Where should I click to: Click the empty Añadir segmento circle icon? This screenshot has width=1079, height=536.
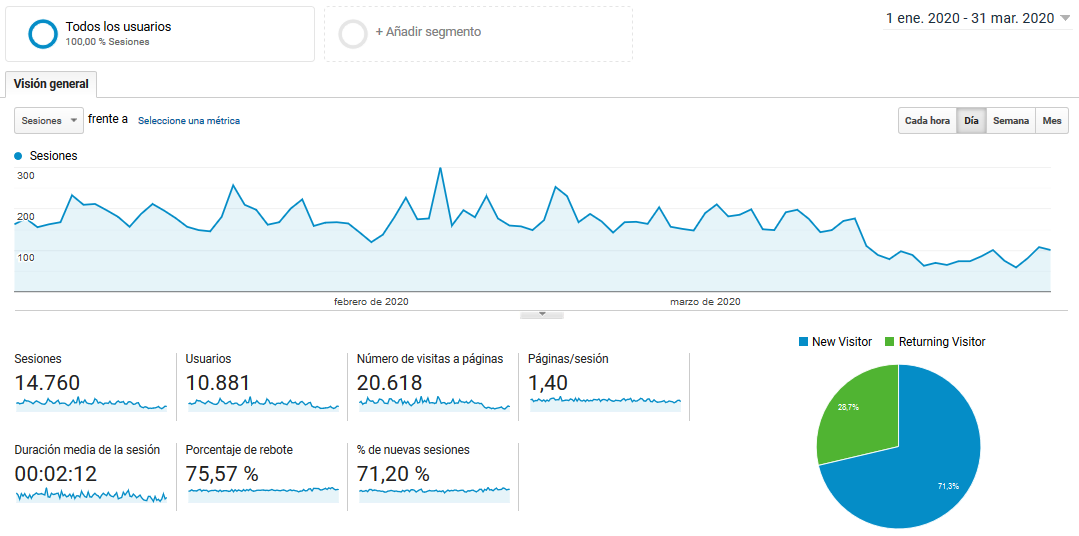(x=354, y=34)
